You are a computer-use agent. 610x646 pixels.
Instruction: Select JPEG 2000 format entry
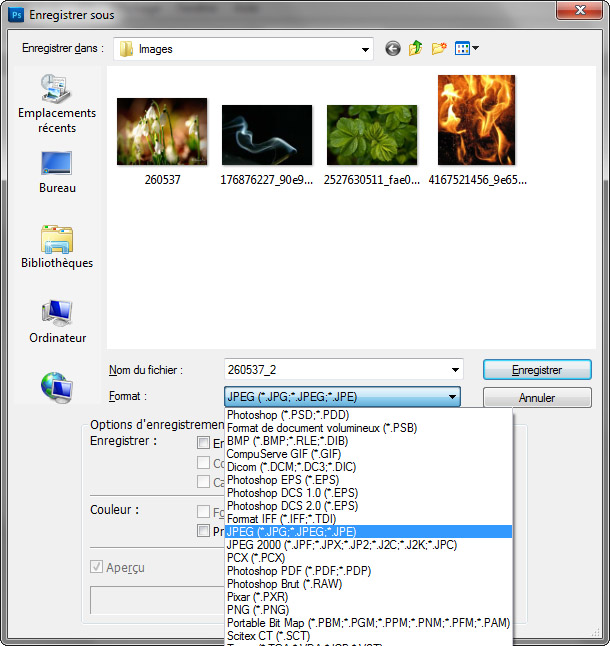(x=369, y=545)
